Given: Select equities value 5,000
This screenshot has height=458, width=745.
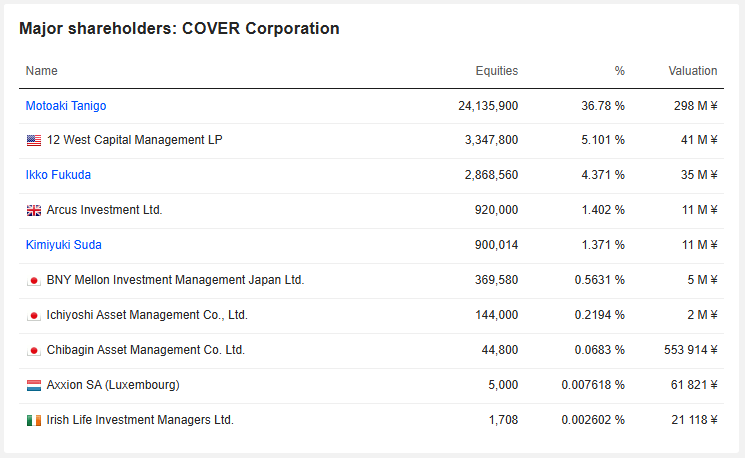Looking at the screenshot, I should [x=503, y=385].
